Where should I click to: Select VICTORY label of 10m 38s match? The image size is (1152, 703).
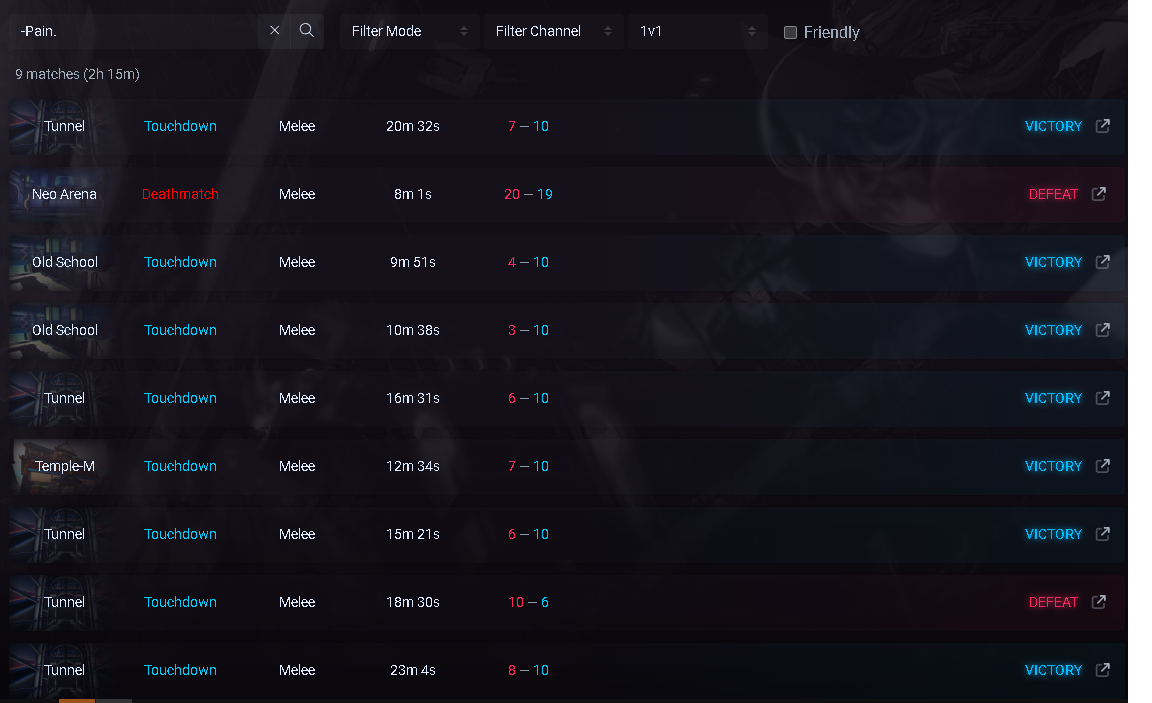coord(1053,330)
